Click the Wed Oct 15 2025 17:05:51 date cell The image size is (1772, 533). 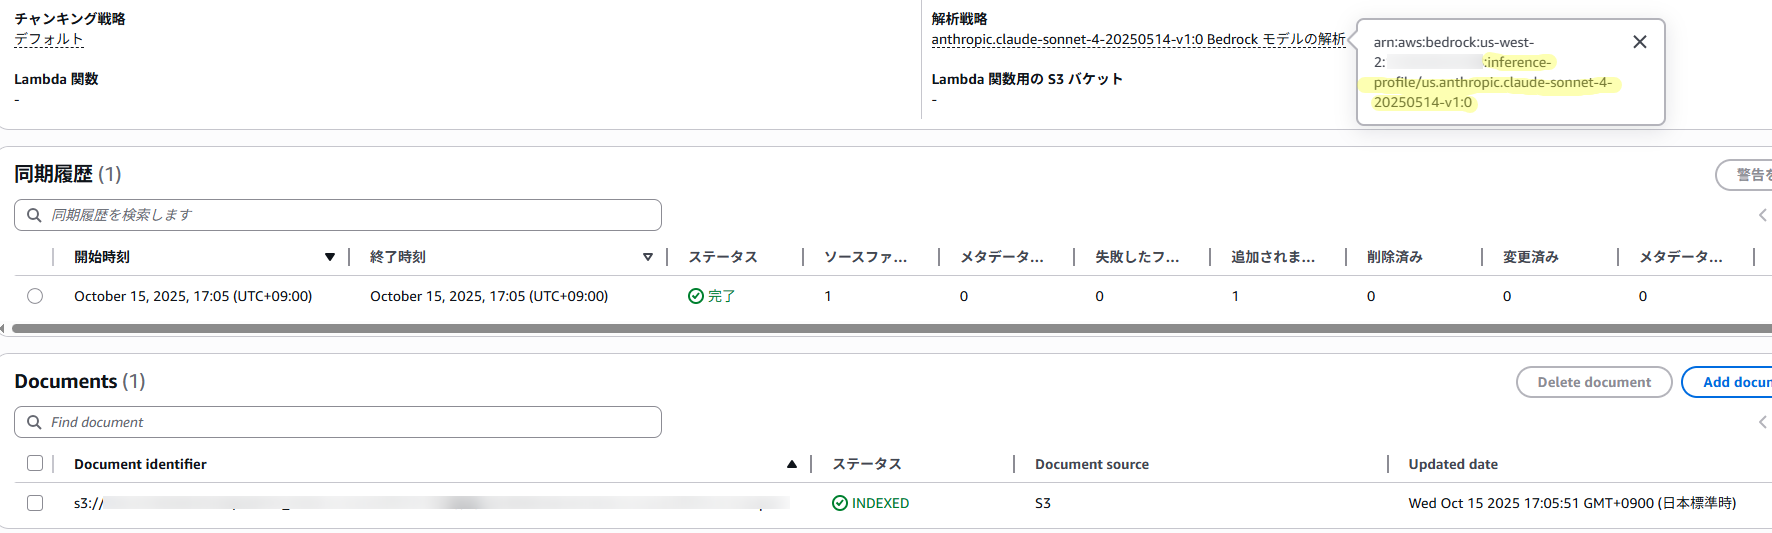pos(1572,503)
